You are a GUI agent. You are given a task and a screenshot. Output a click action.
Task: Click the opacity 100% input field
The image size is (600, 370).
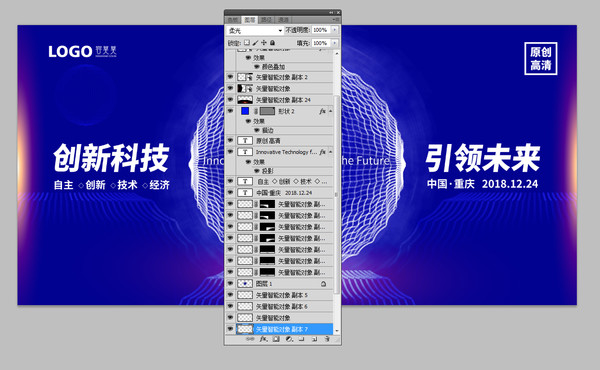pyautogui.click(x=321, y=30)
